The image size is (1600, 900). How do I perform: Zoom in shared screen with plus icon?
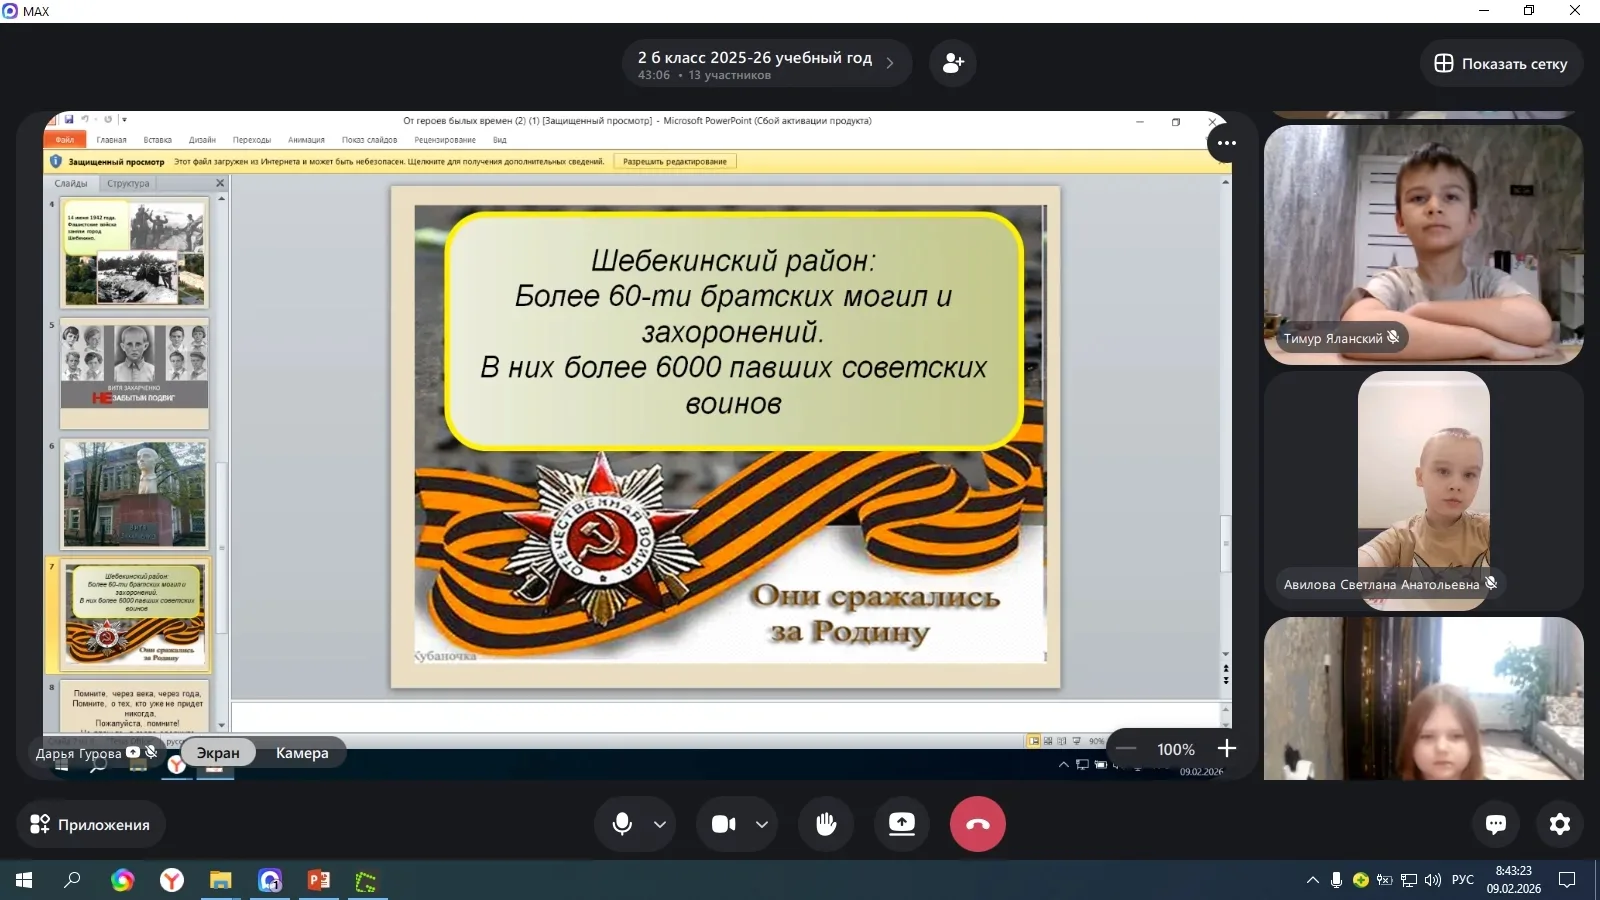[x=1227, y=749]
